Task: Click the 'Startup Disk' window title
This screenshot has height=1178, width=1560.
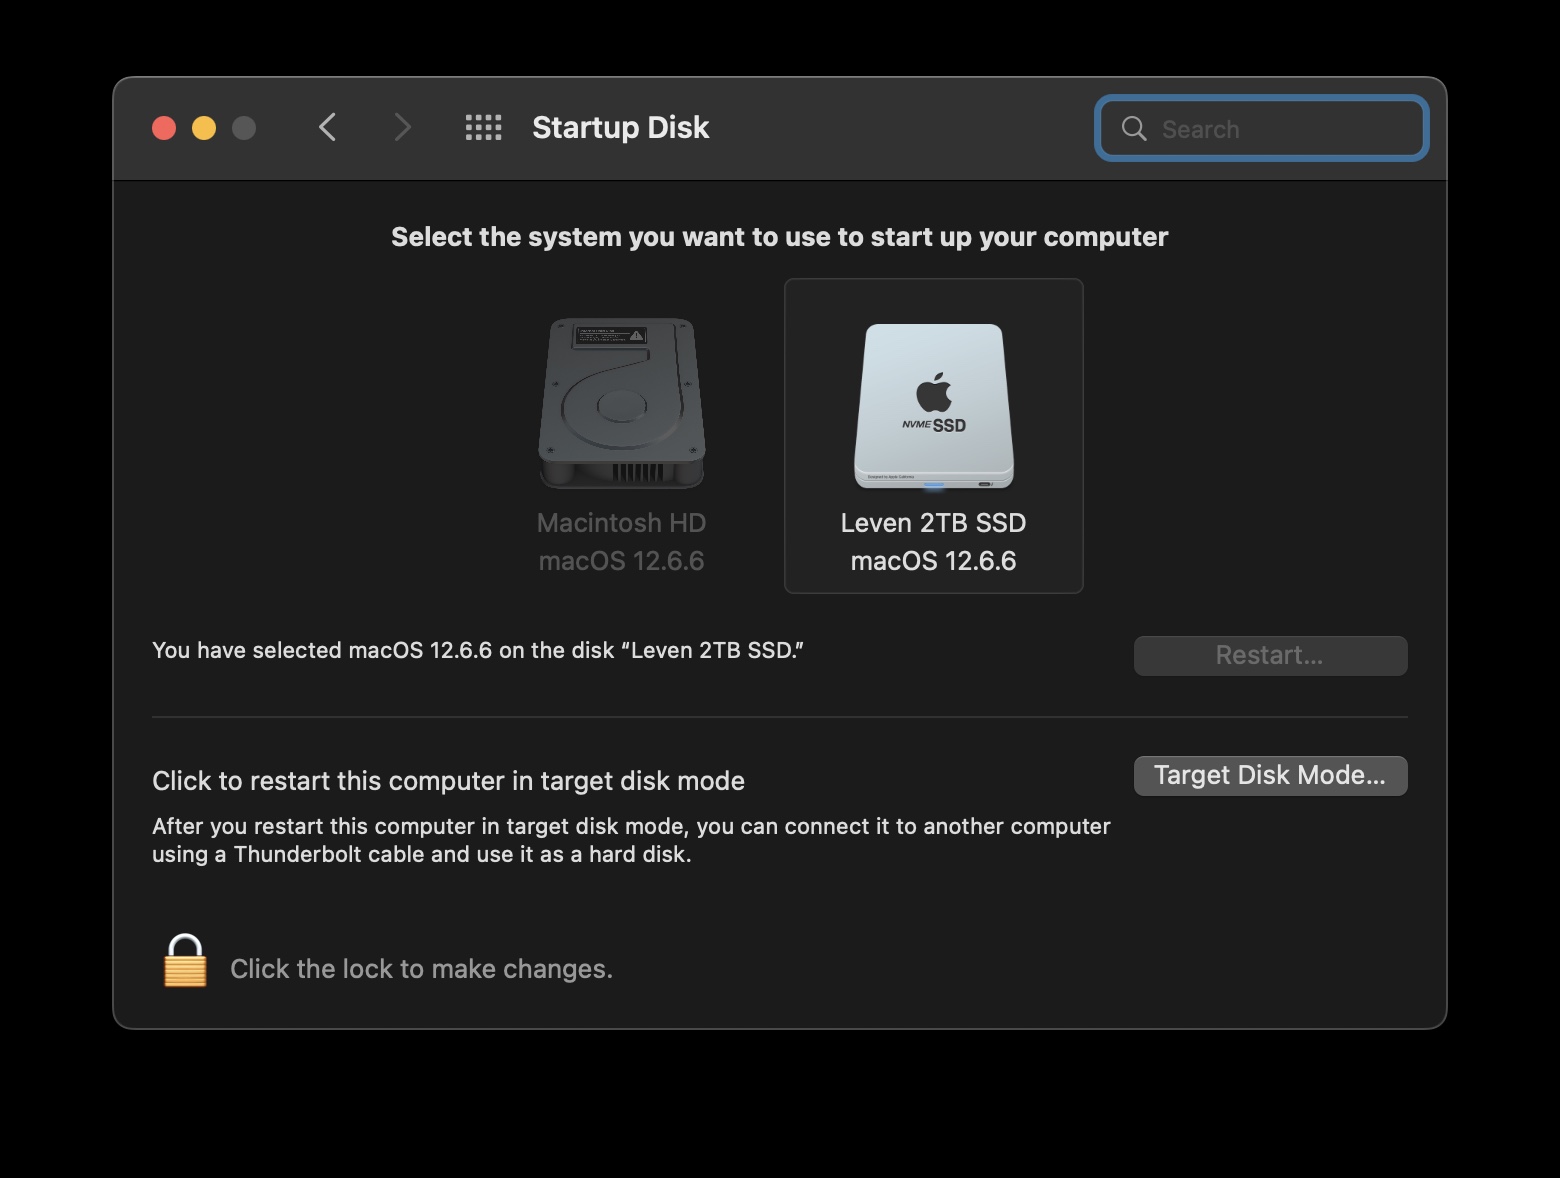Action: pyautogui.click(x=621, y=128)
